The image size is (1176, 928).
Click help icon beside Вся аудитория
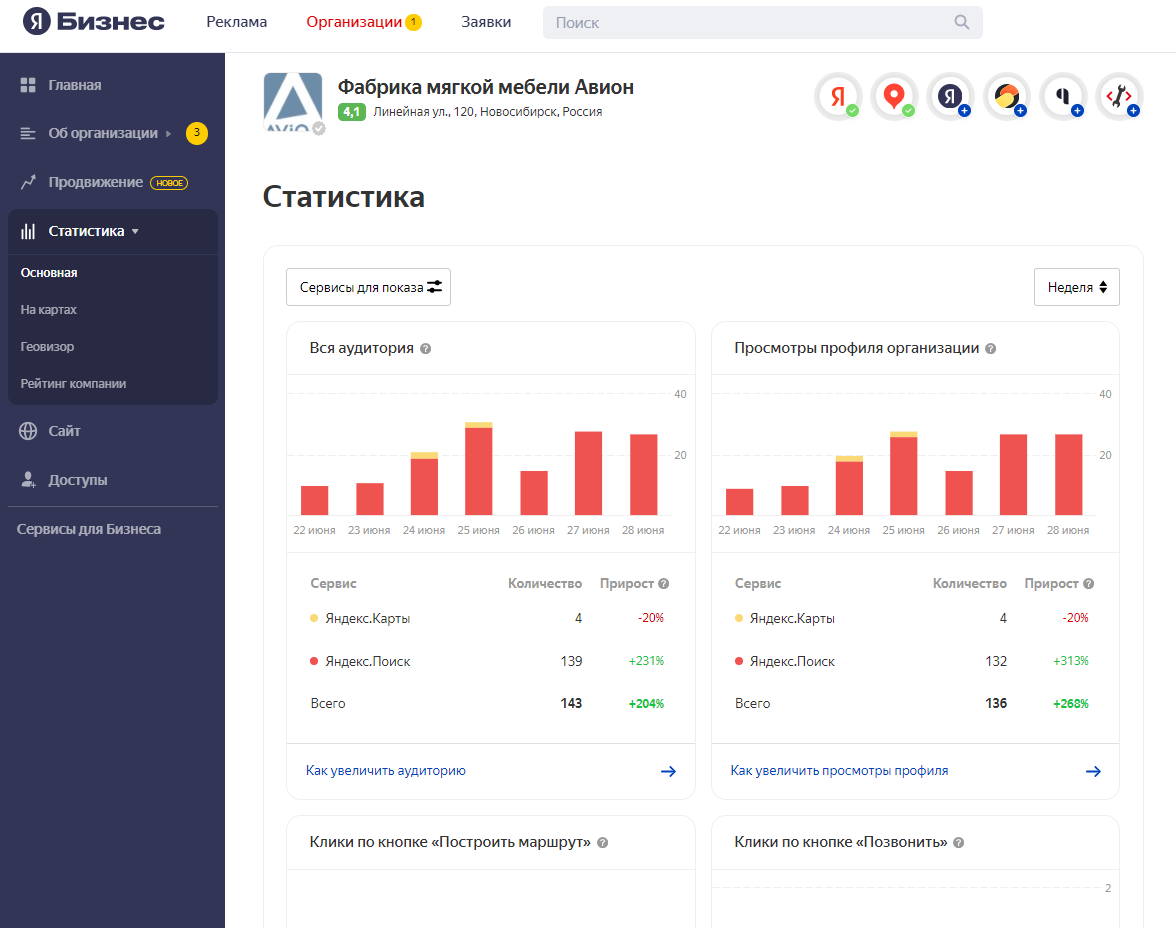425,349
